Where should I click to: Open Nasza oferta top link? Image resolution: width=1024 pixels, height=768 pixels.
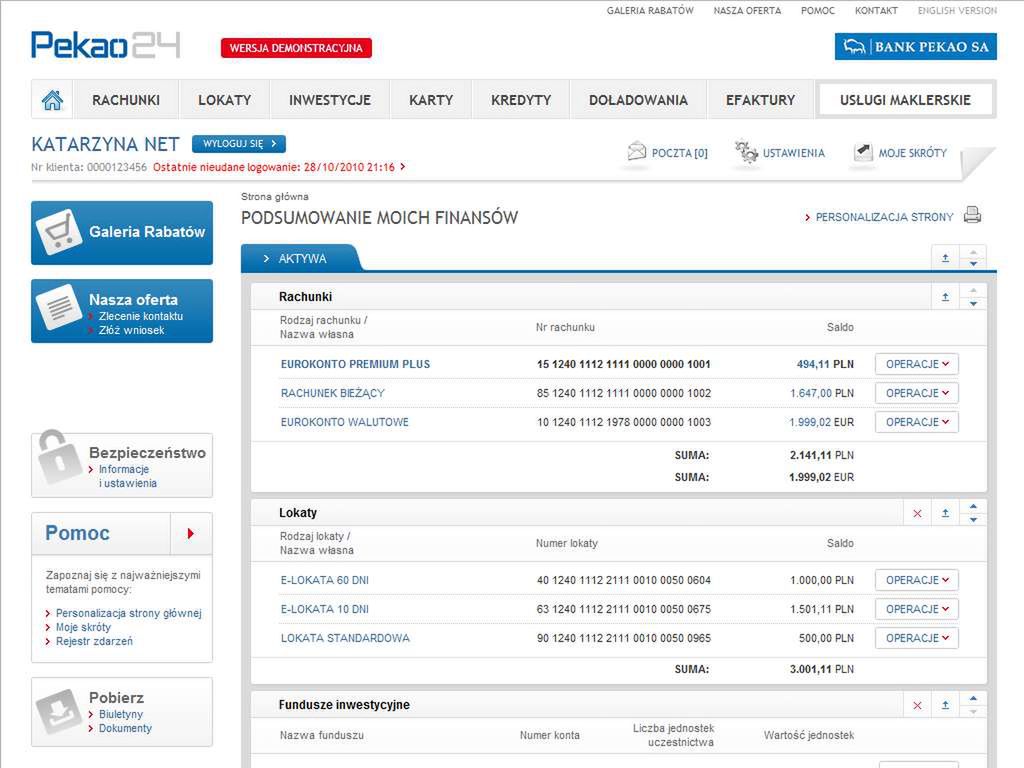coord(747,10)
